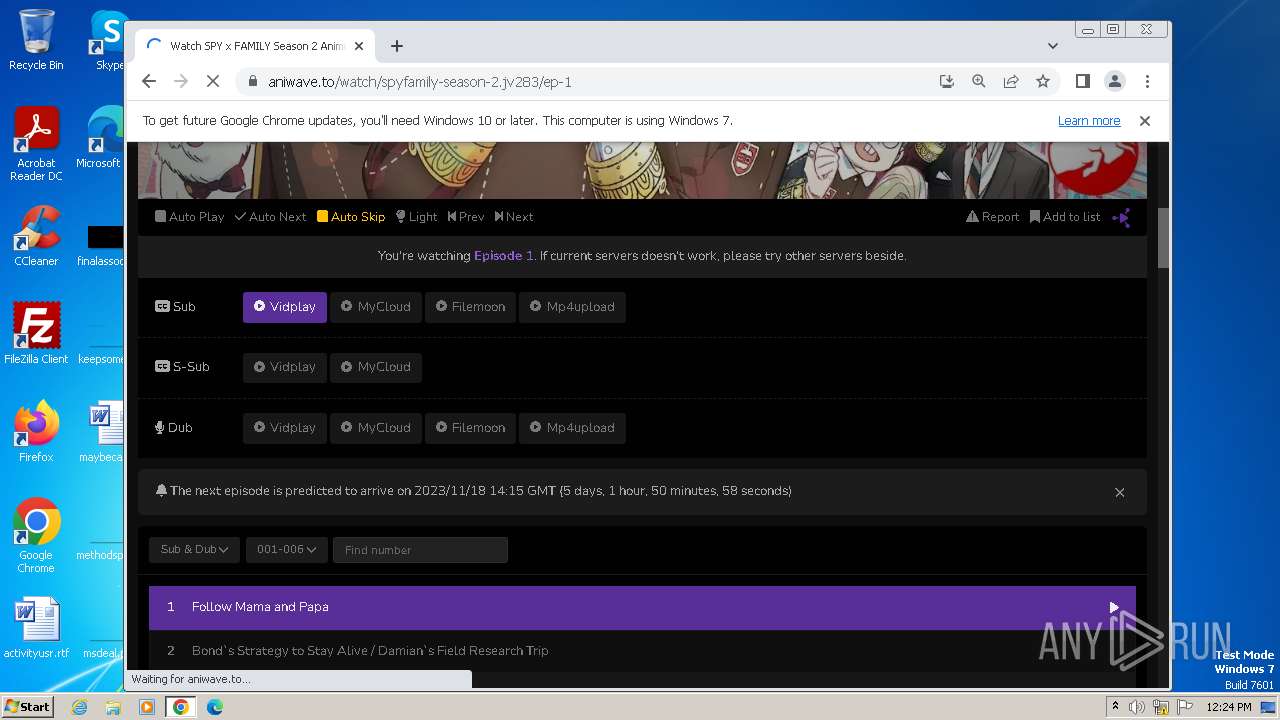
Task: Open the Chrome three-dot menu
Action: point(1147,82)
